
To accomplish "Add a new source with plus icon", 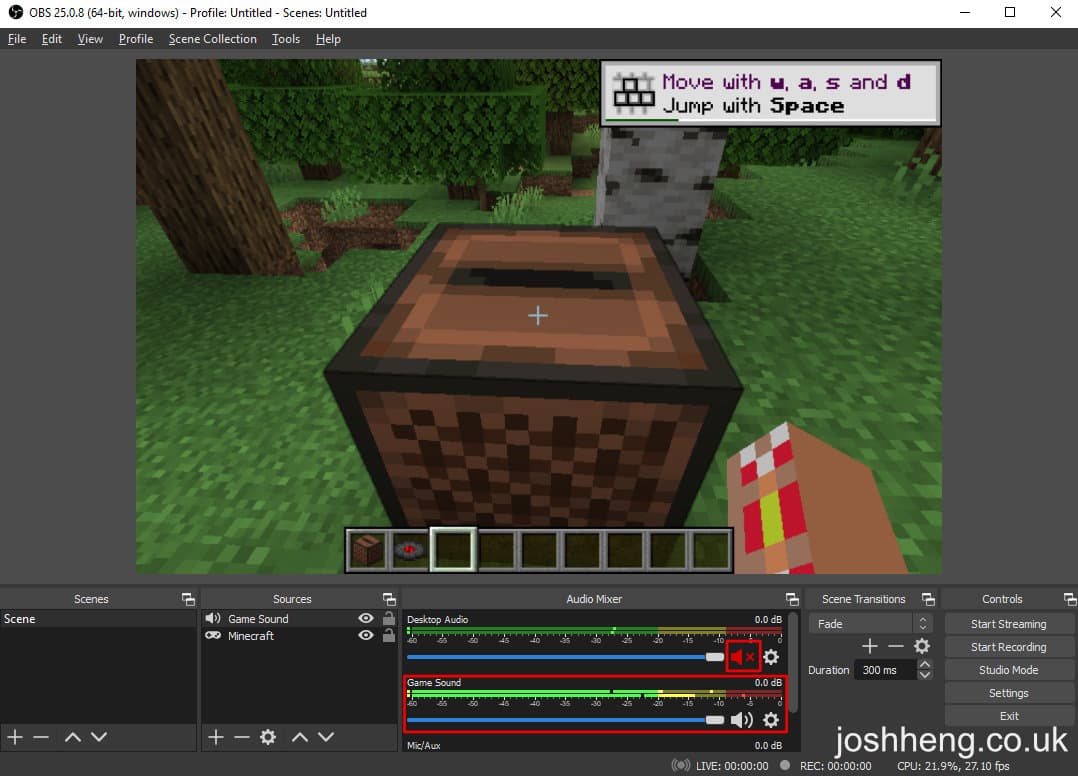I will (216, 737).
